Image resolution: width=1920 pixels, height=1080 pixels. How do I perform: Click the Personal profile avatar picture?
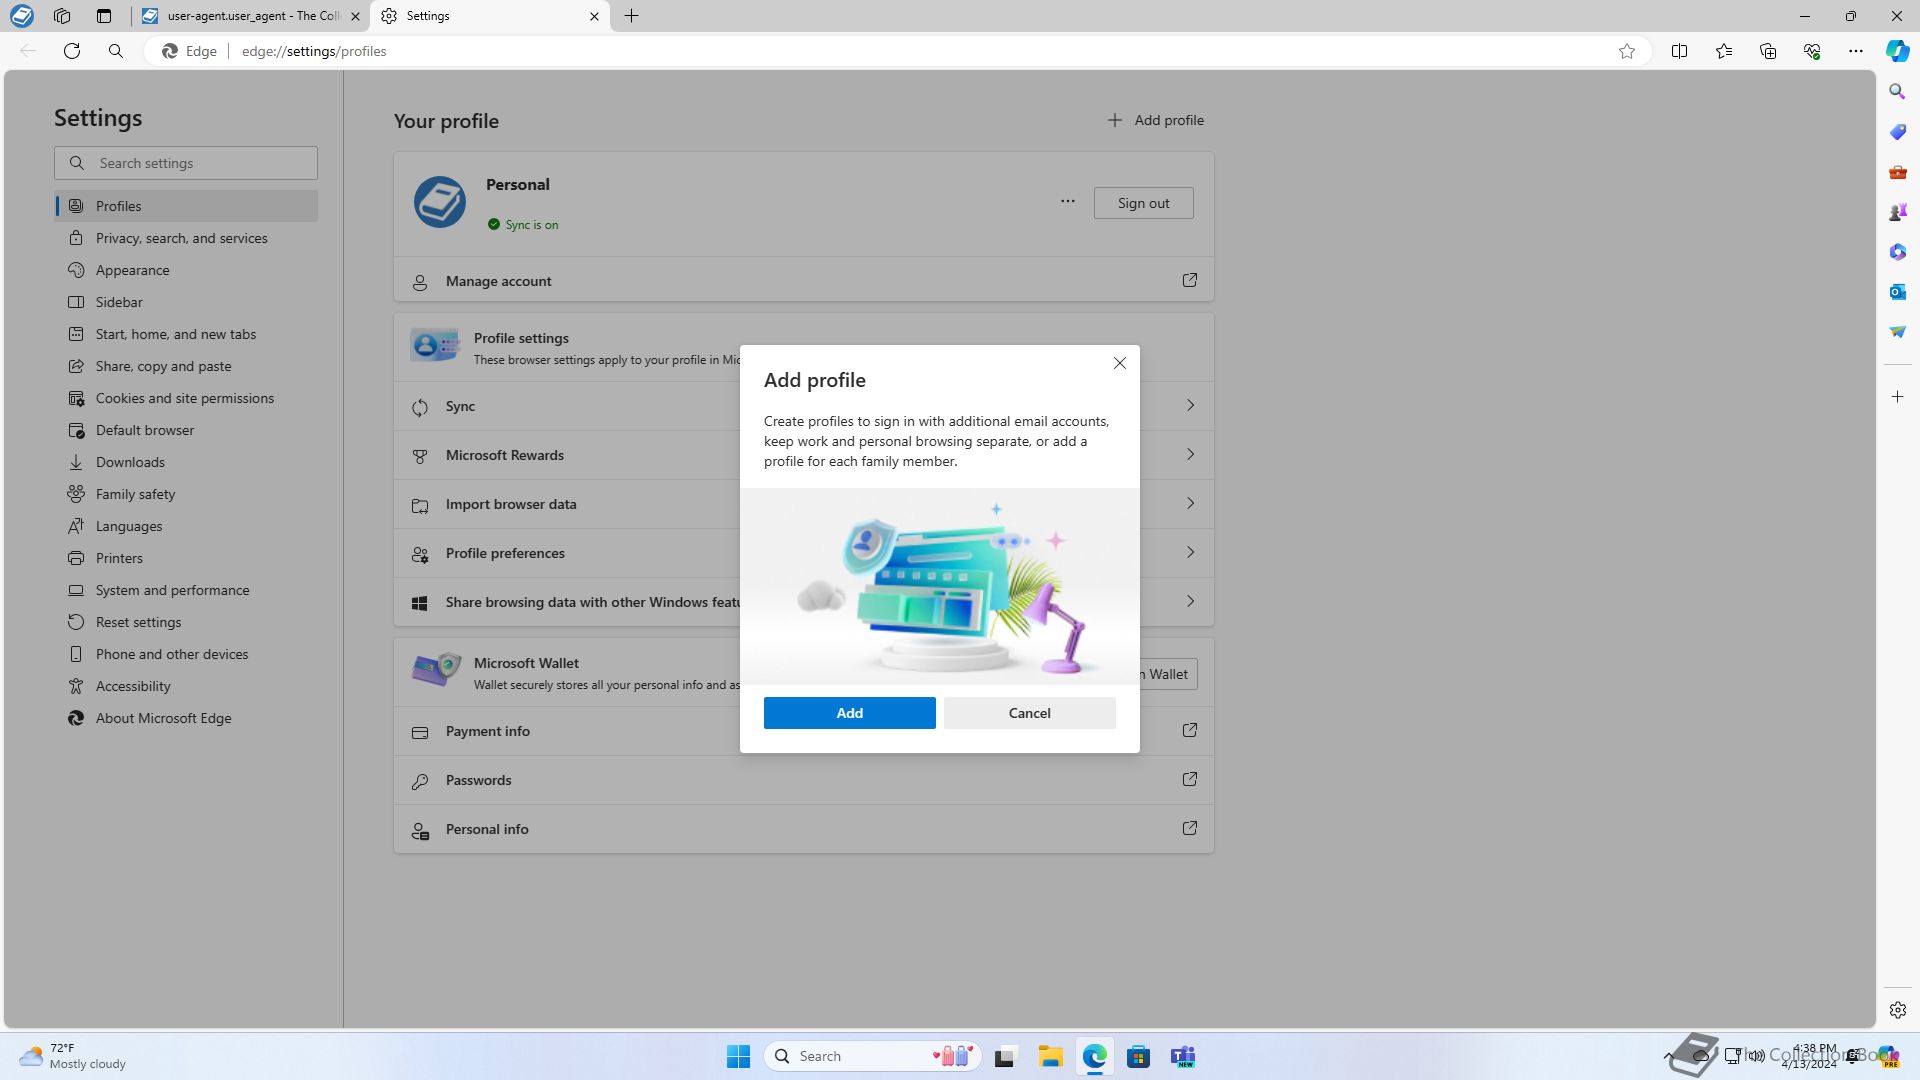pos(440,202)
